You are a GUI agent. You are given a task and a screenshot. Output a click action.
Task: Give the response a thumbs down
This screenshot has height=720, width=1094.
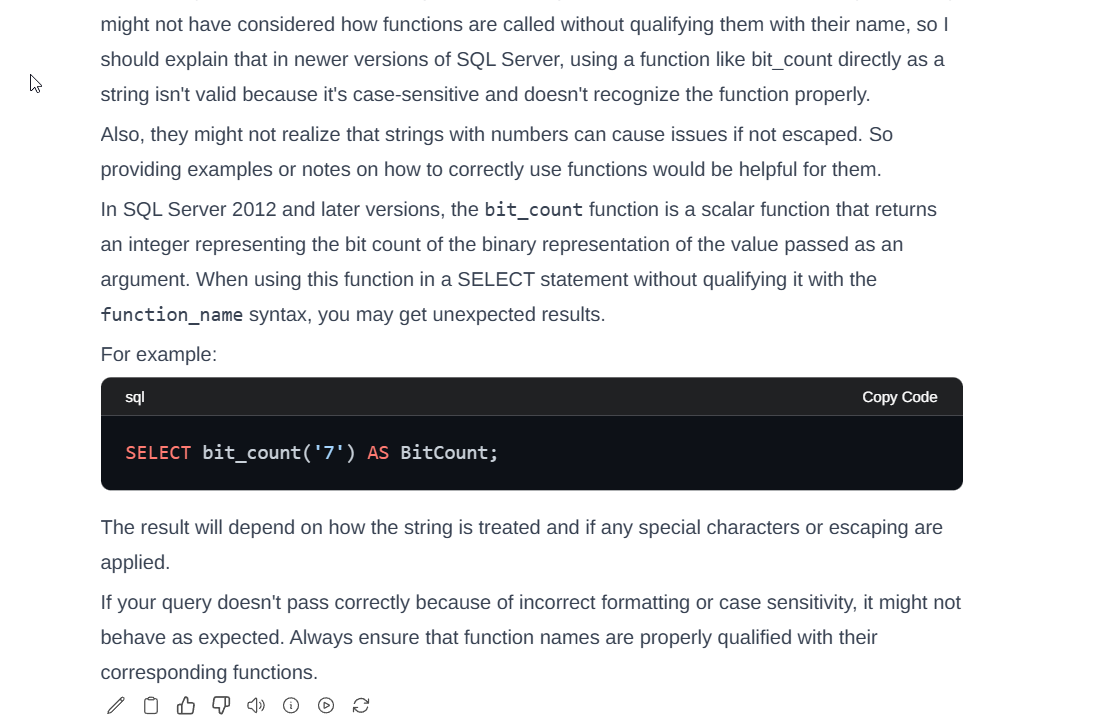click(x=221, y=706)
